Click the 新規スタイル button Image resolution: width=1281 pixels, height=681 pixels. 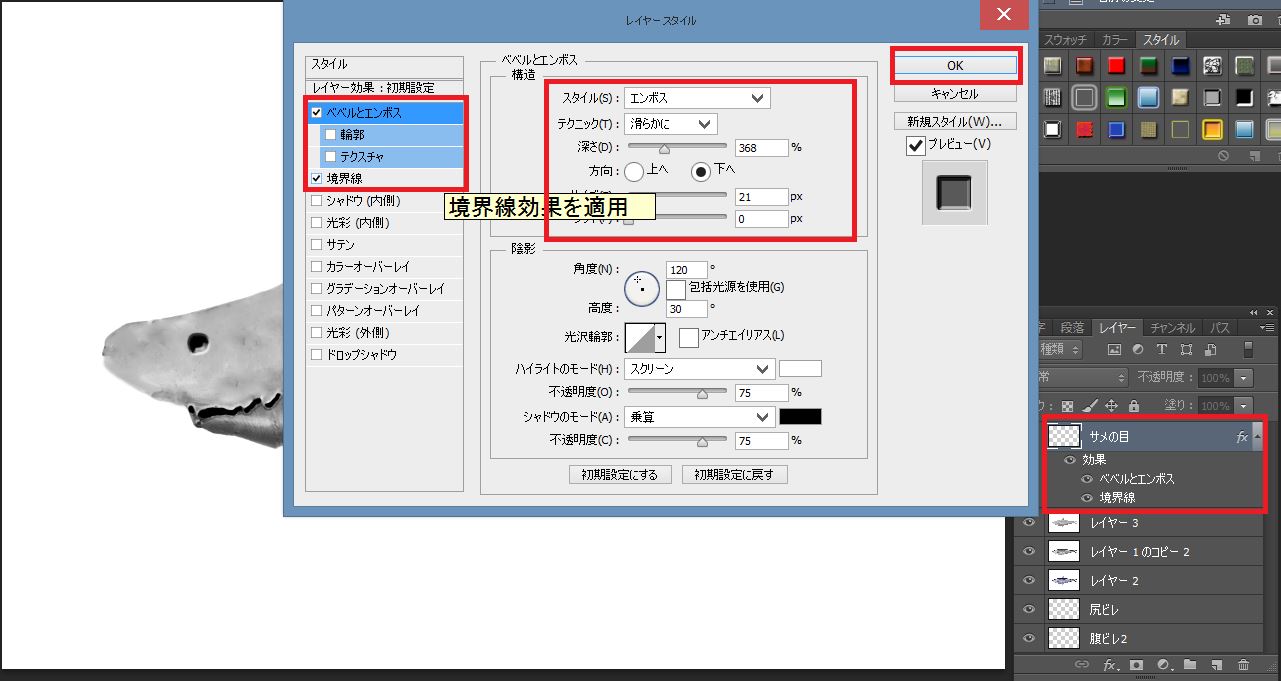point(955,122)
